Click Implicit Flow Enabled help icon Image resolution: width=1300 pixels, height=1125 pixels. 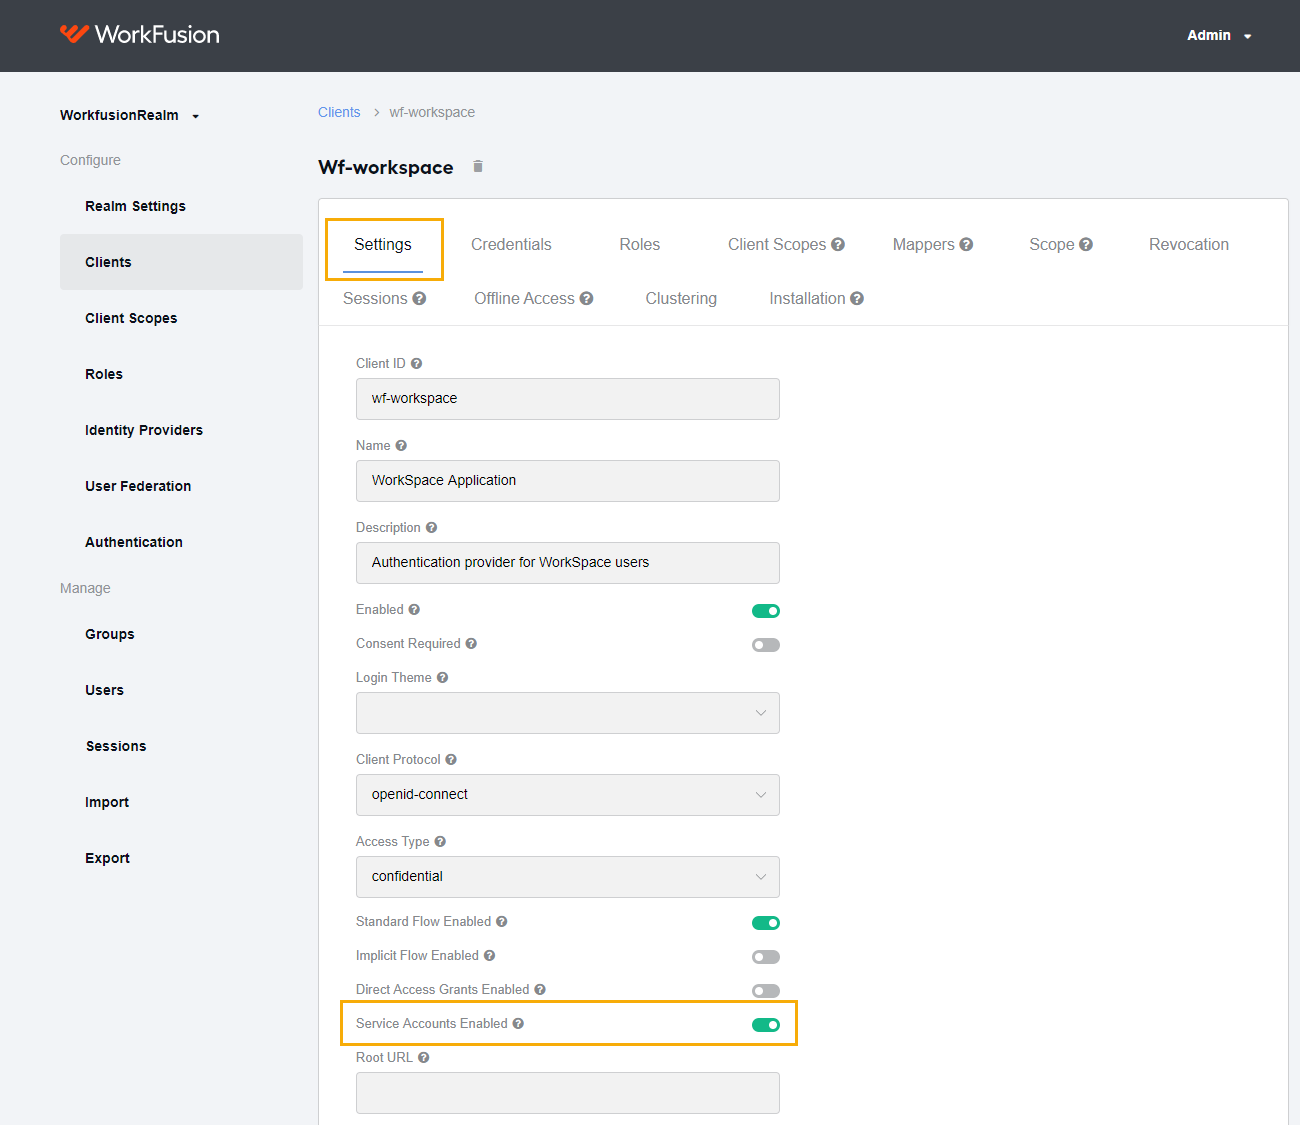[x=489, y=956]
